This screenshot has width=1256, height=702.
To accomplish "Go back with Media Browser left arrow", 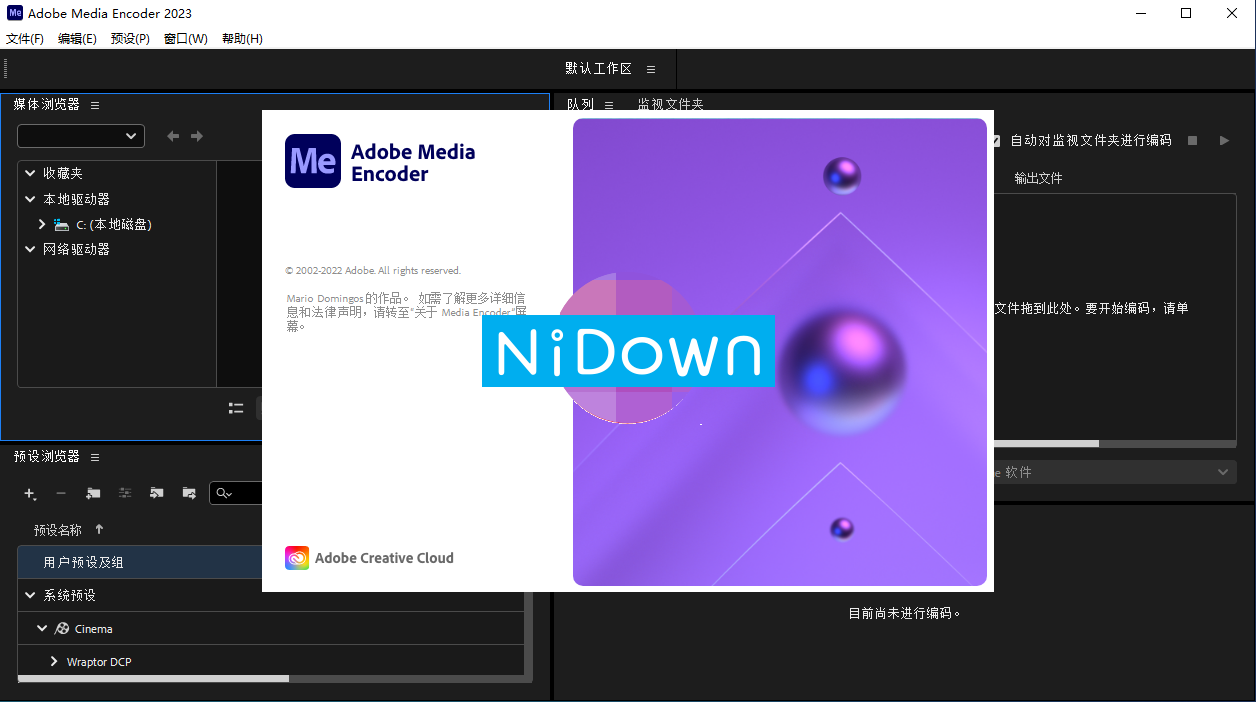I will 173,136.
